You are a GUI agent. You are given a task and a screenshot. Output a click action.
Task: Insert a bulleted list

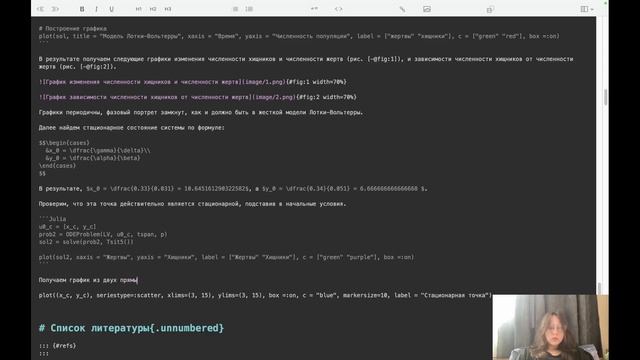(x=236, y=9)
